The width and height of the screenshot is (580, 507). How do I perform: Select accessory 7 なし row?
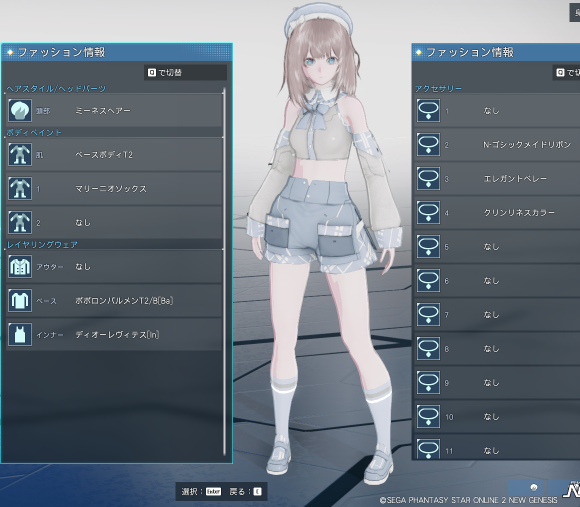click(x=497, y=315)
